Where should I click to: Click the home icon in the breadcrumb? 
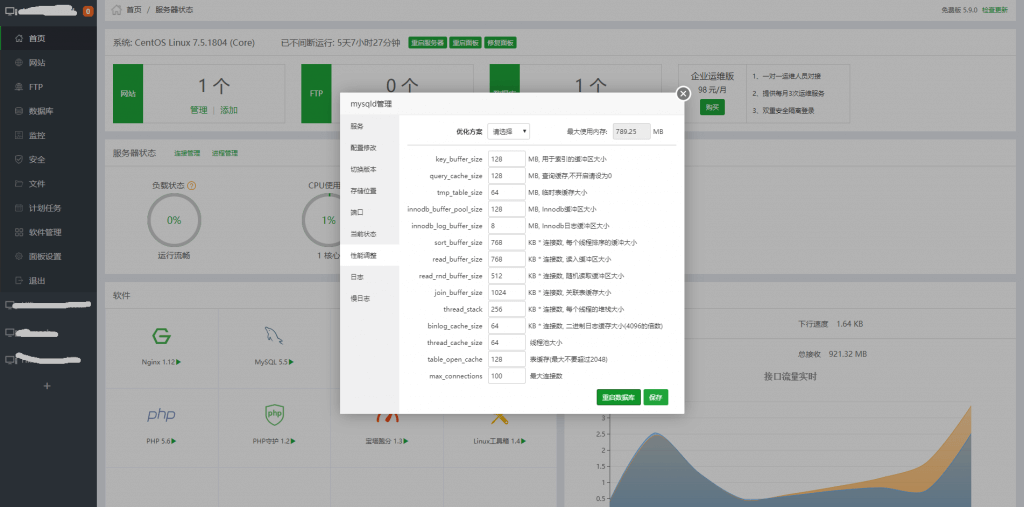(116, 10)
